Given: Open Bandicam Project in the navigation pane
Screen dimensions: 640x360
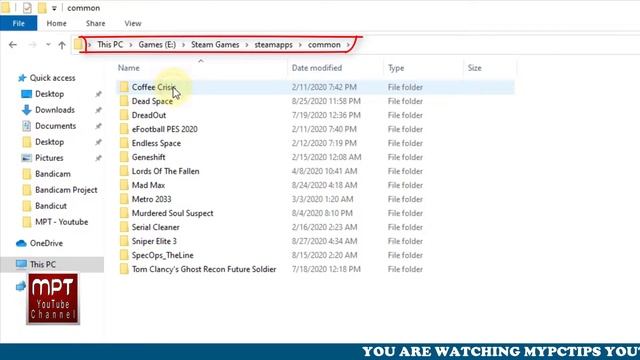Looking at the screenshot, I should [x=66, y=190].
